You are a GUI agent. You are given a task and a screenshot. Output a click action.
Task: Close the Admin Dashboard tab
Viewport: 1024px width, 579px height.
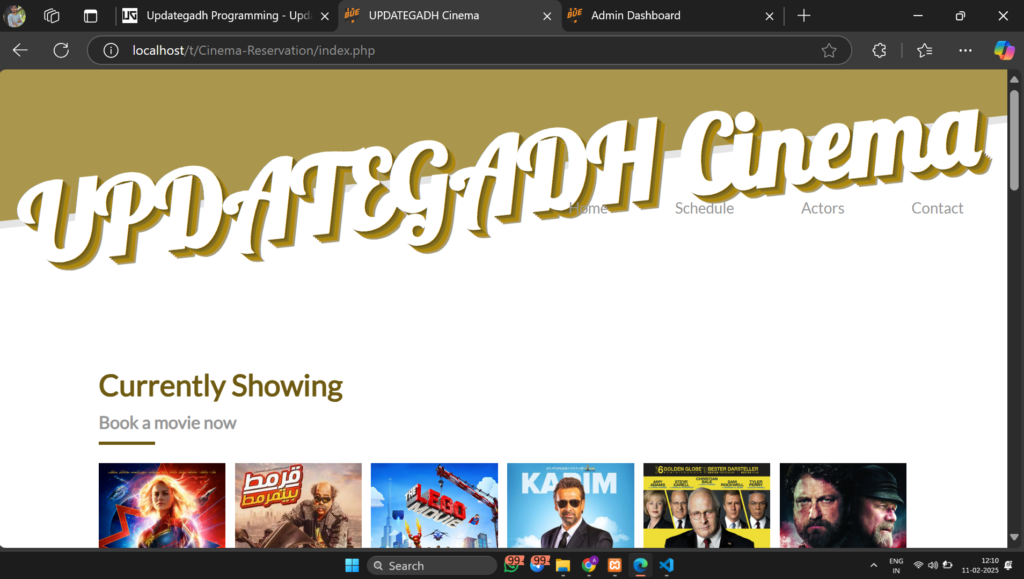tap(769, 16)
